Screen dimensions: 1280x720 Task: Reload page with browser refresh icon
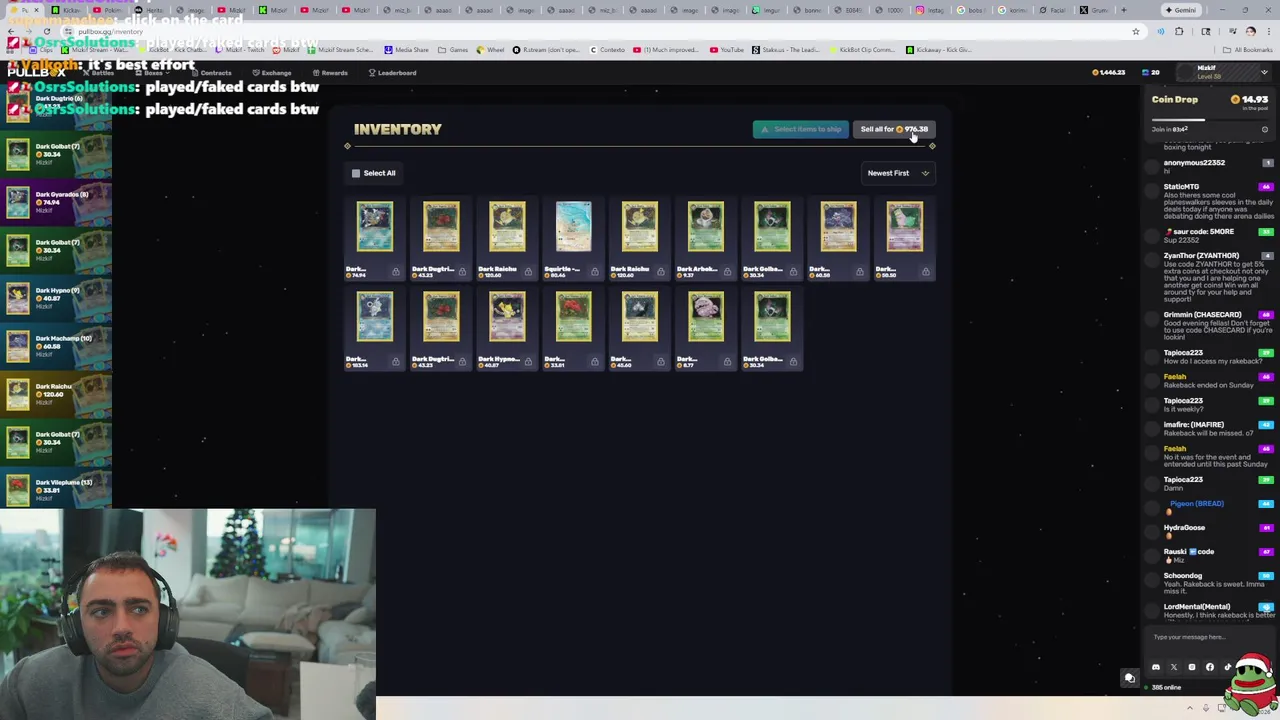tap(46, 32)
